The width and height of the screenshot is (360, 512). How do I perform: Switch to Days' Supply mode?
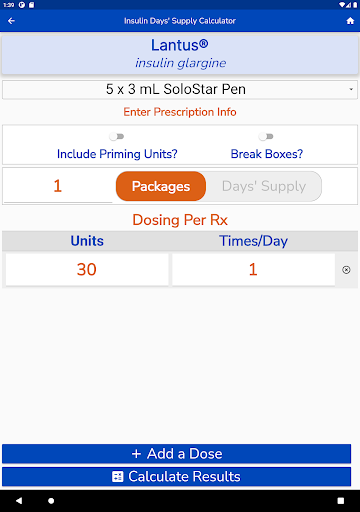(x=264, y=186)
